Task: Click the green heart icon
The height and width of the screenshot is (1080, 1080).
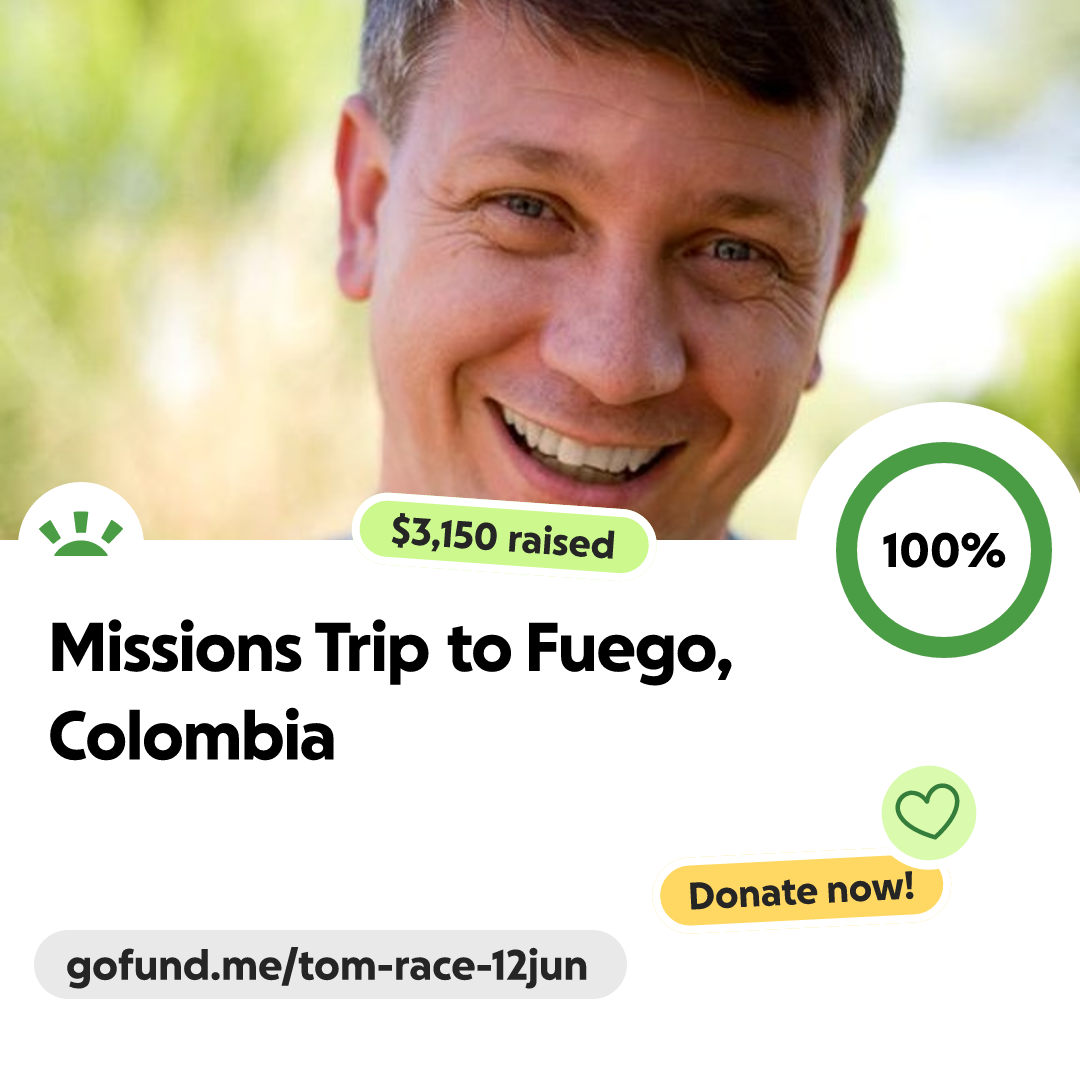Action: pyautogui.click(x=927, y=811)
